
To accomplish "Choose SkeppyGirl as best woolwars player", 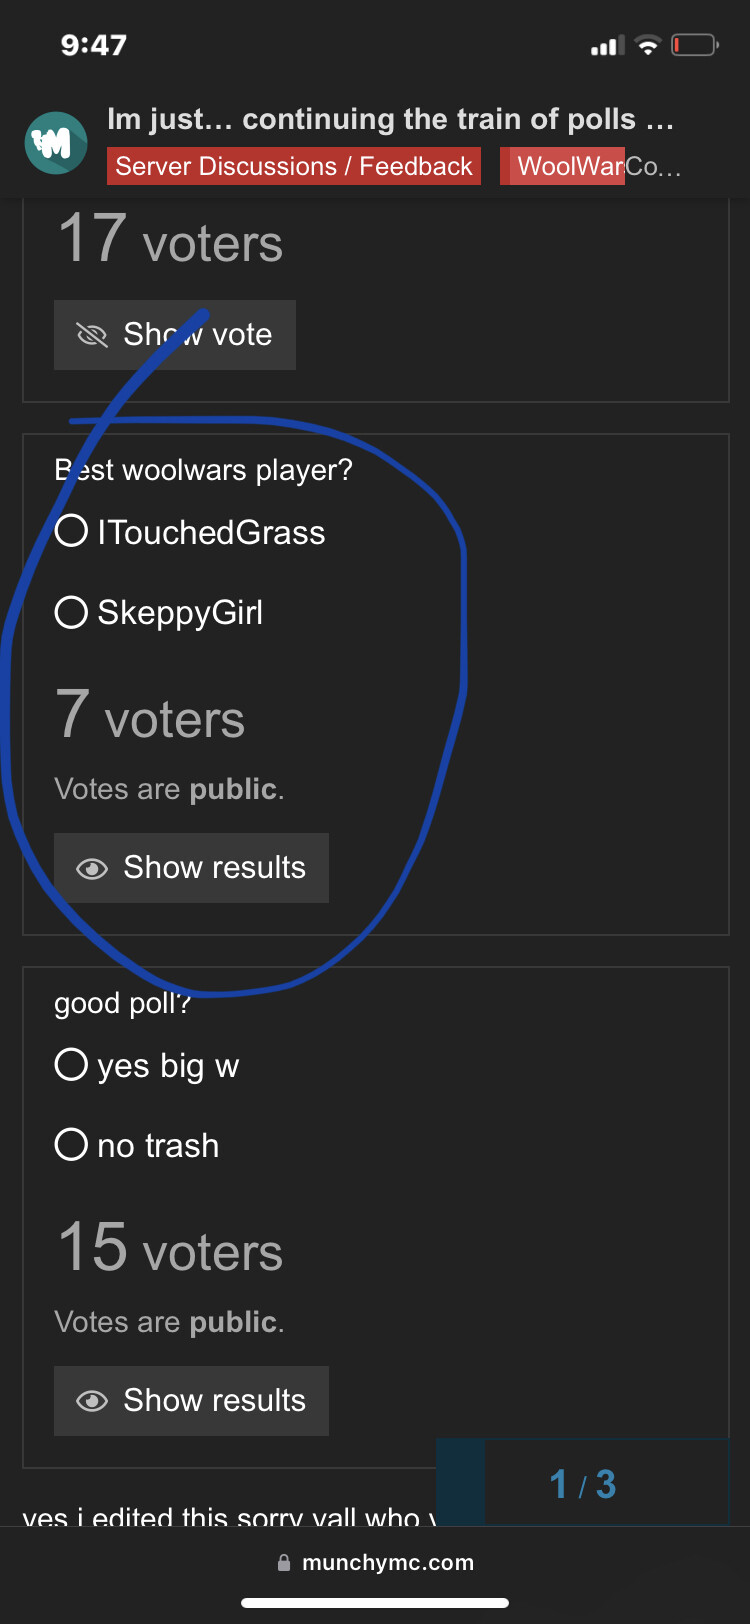I will [x=159, y=611].
